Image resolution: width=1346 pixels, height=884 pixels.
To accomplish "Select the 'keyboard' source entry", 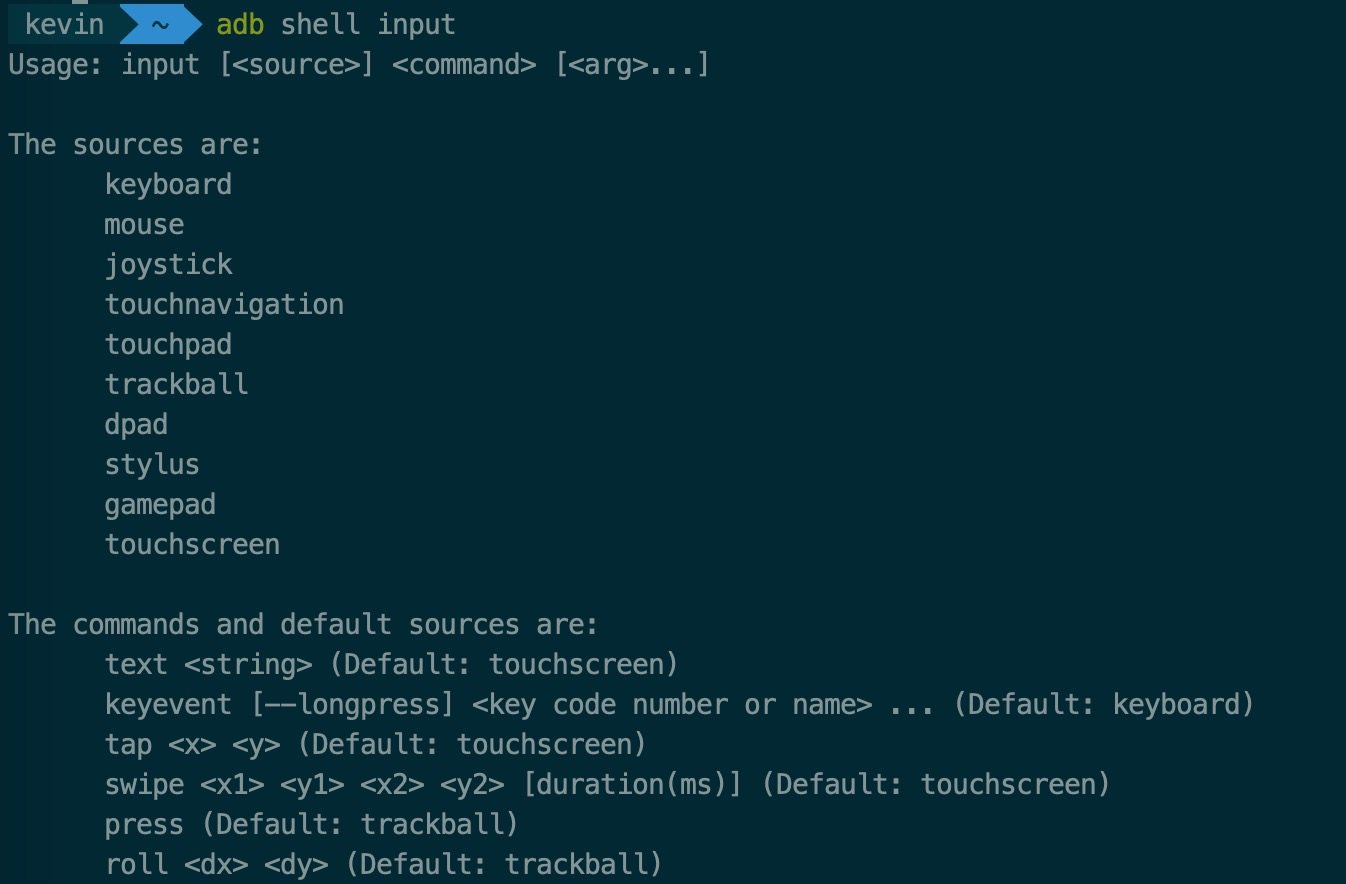I will click(x=168, y=185).
